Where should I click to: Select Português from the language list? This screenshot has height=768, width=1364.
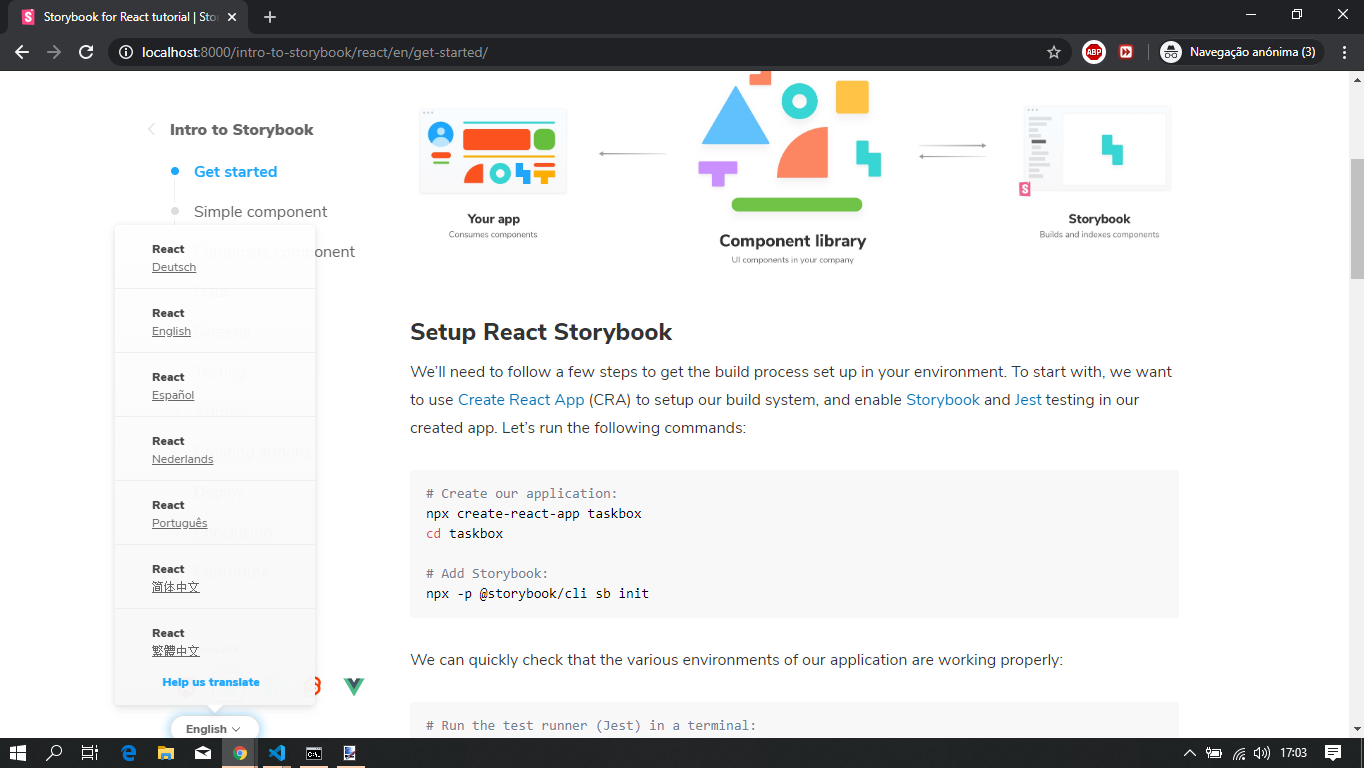(x=179, y=523)
